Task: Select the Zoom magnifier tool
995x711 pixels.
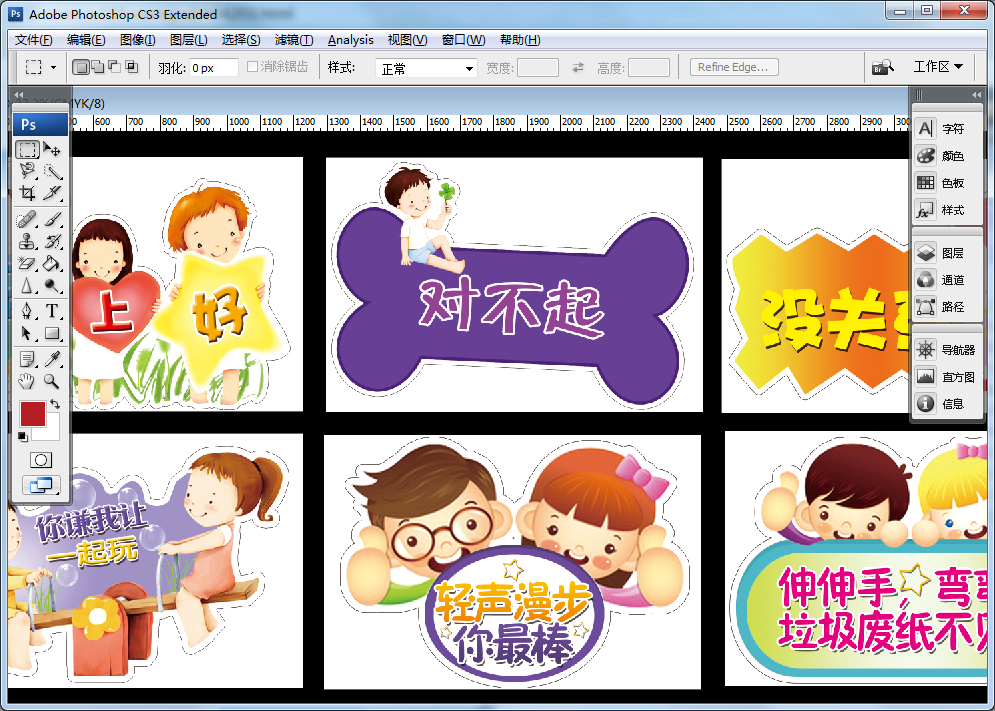Action: pos(52,381)
